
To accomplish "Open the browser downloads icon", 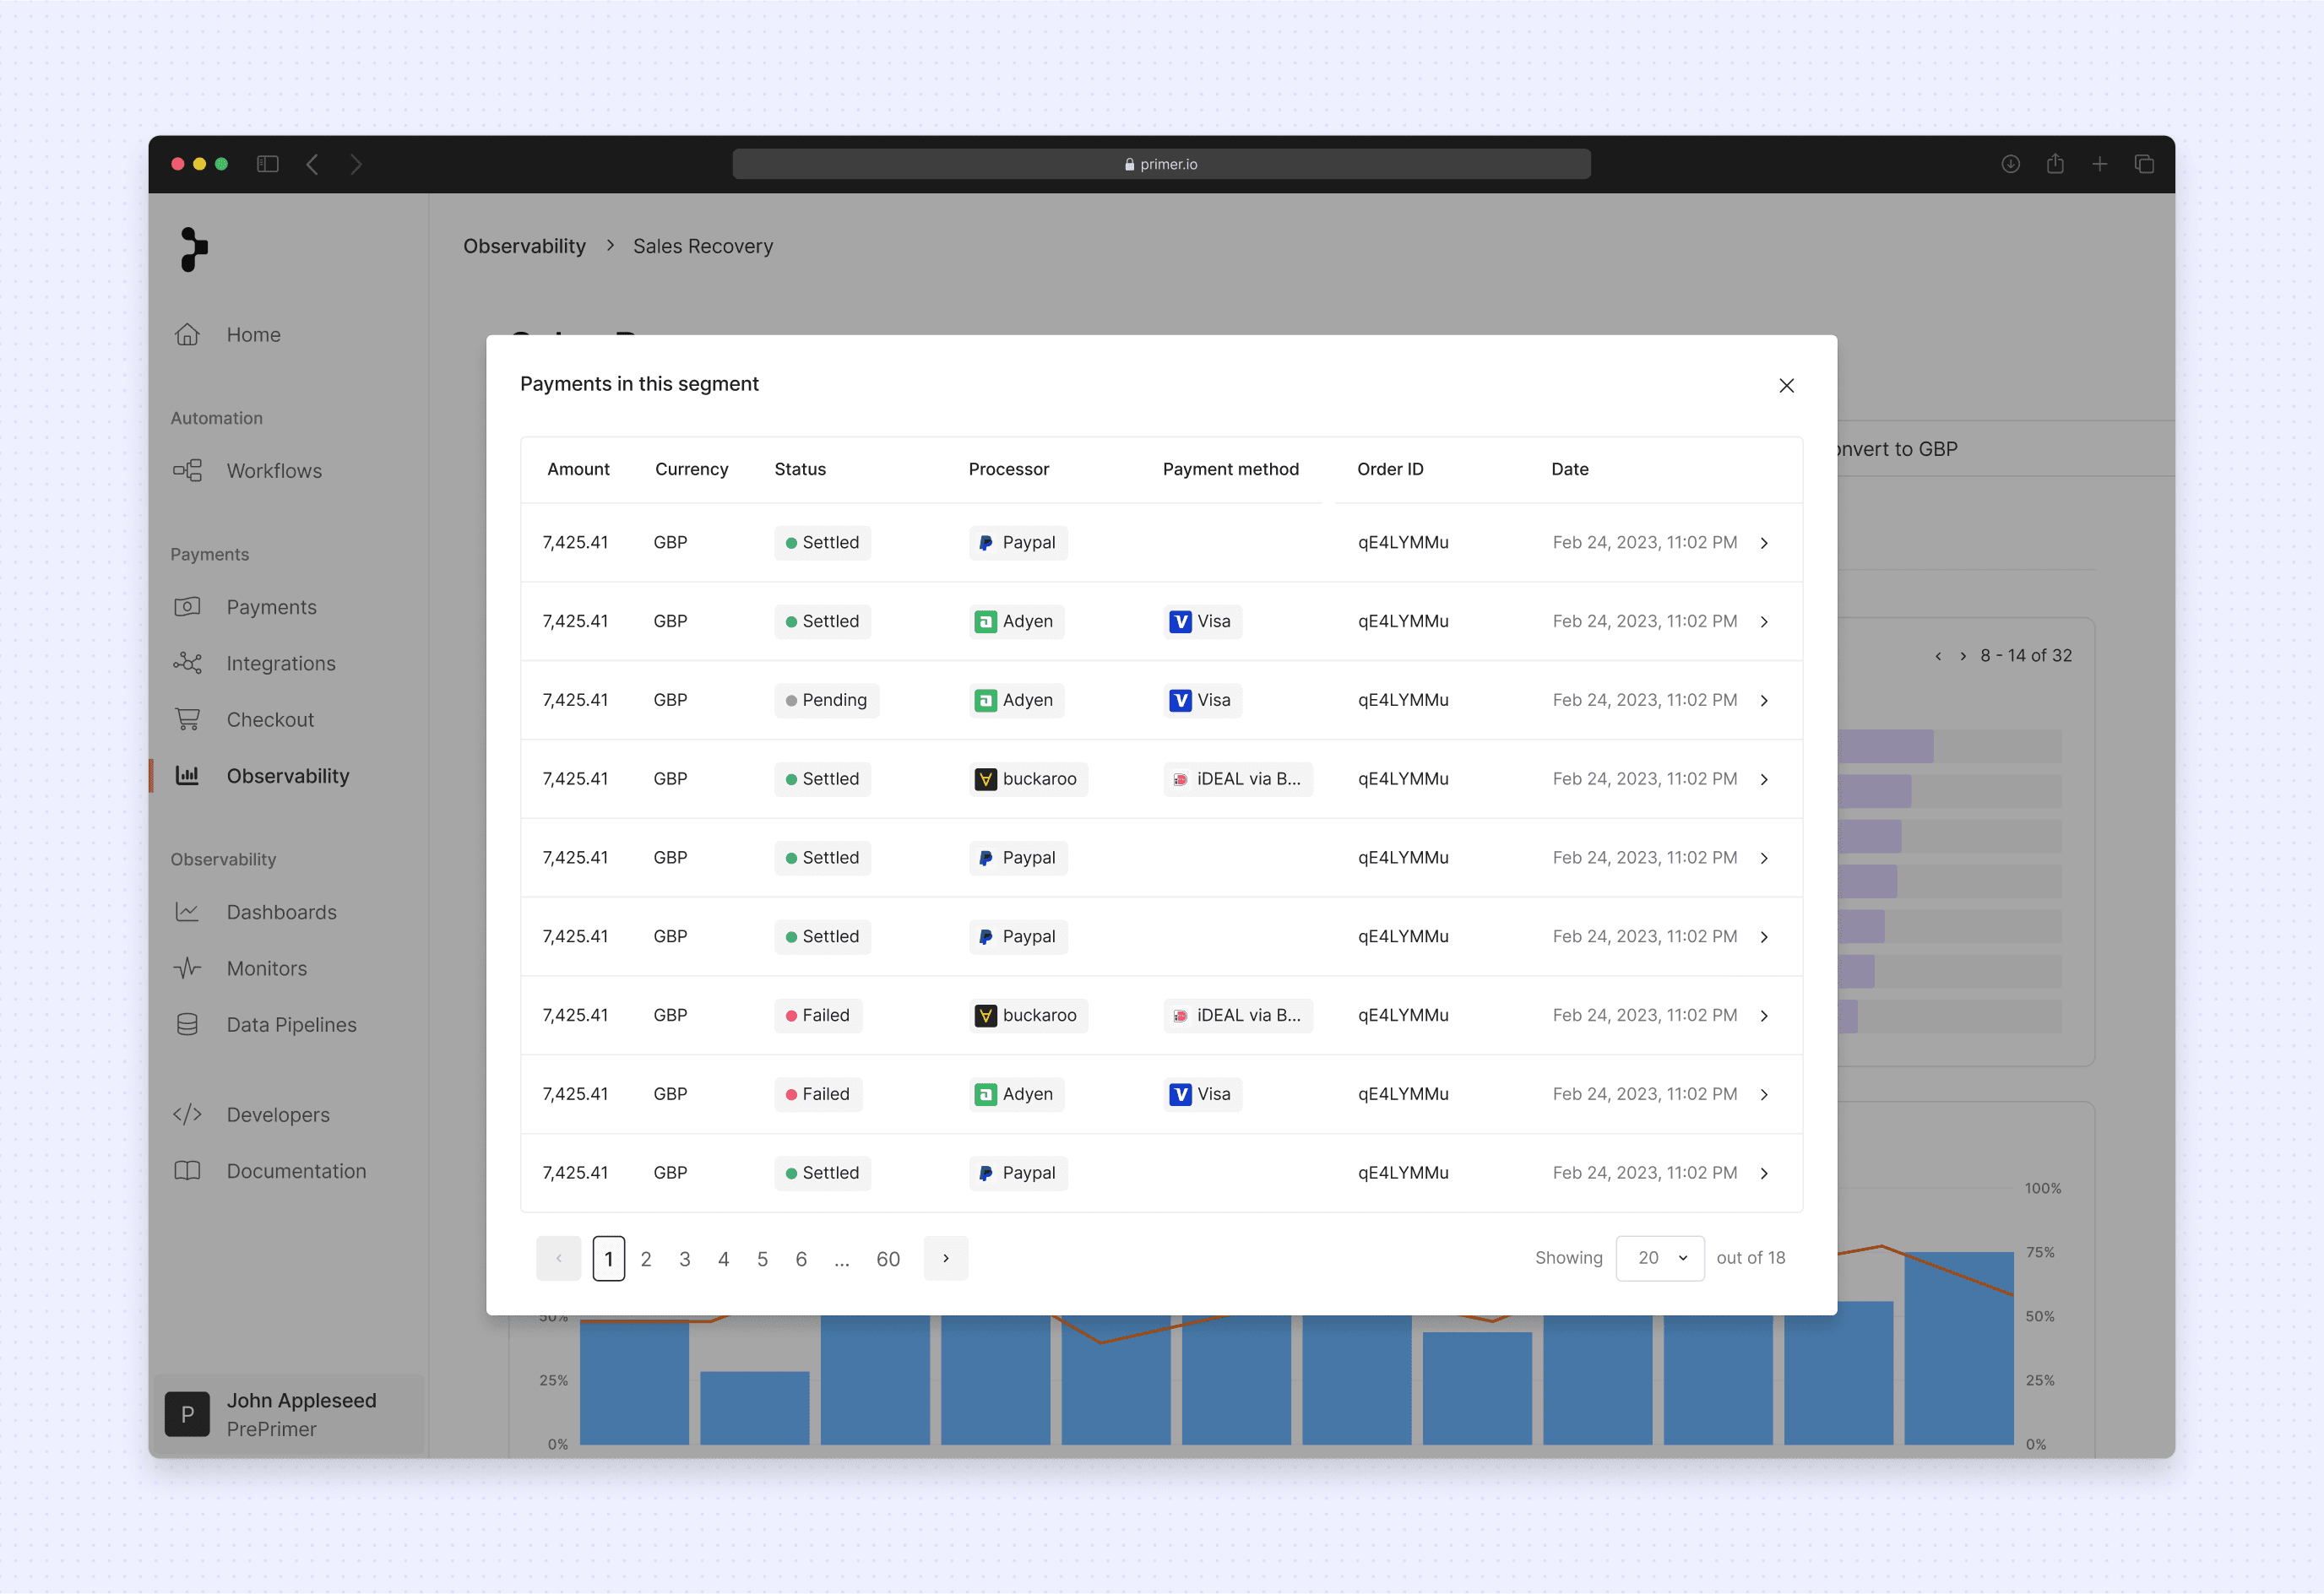I will (x=2010, y=164).
